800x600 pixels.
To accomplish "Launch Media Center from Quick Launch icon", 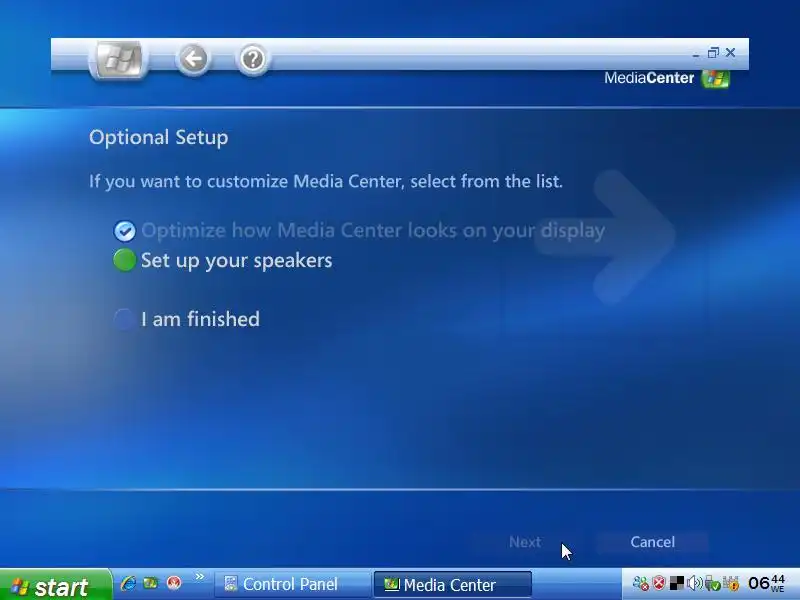I will [x=151, y=583].
